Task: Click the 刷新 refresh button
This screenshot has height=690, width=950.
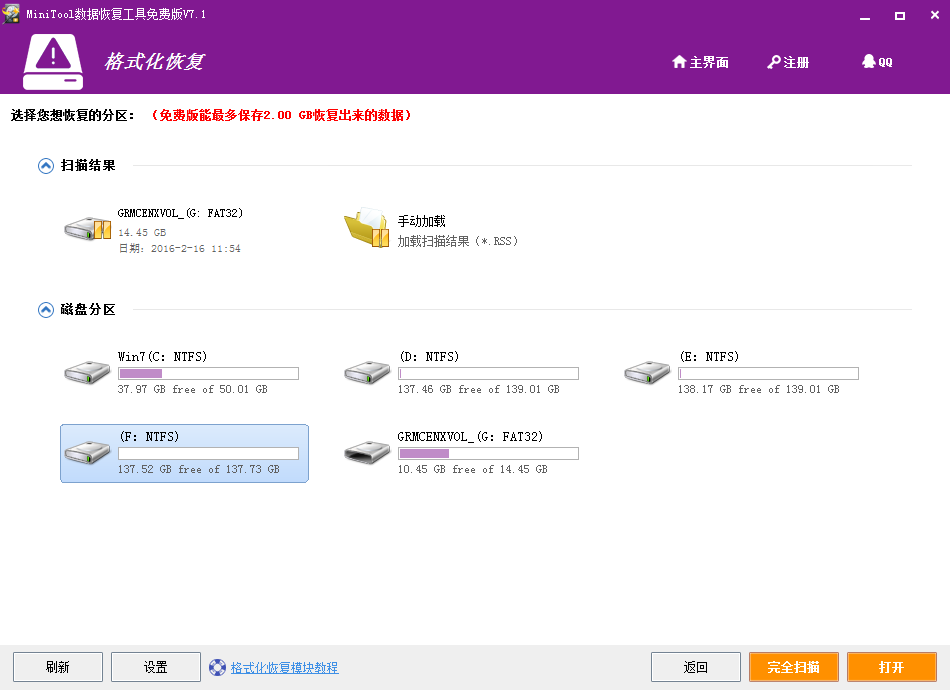Action: click(58, 667)
